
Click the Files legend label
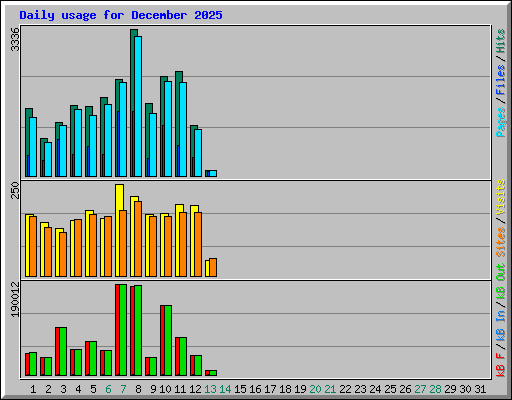[500, 80]
